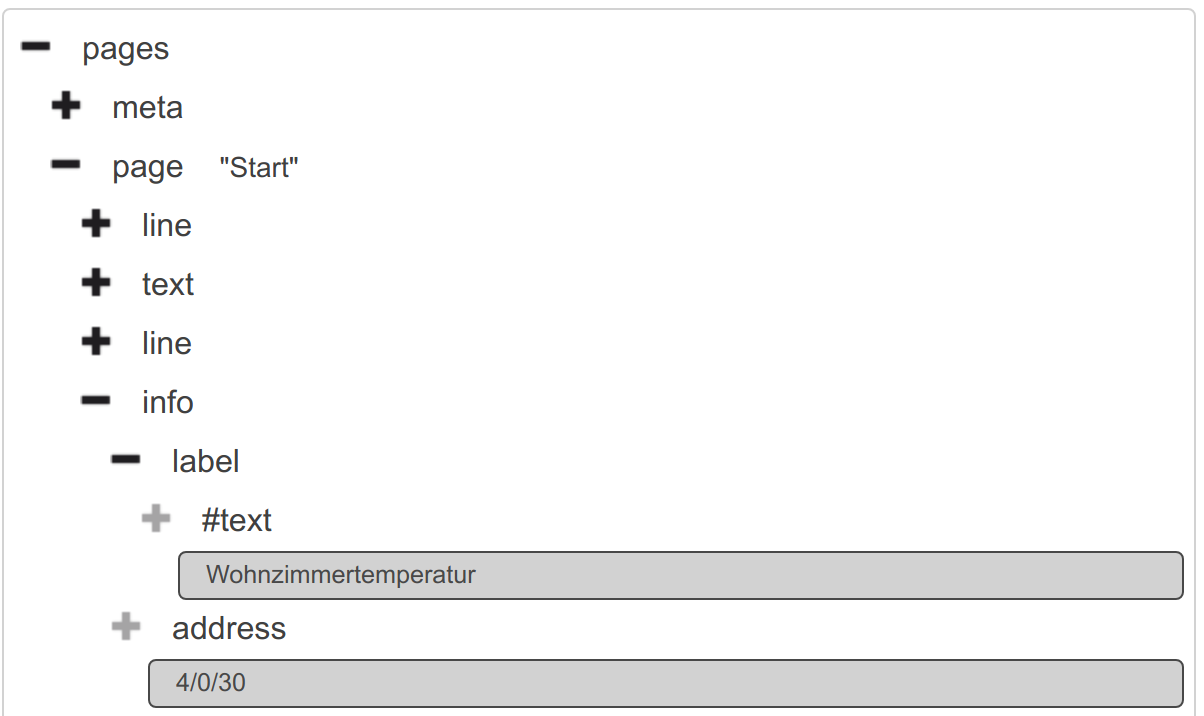Expand the line node below text
This screenshot has height=716, width=1204.
coord(96,343)
